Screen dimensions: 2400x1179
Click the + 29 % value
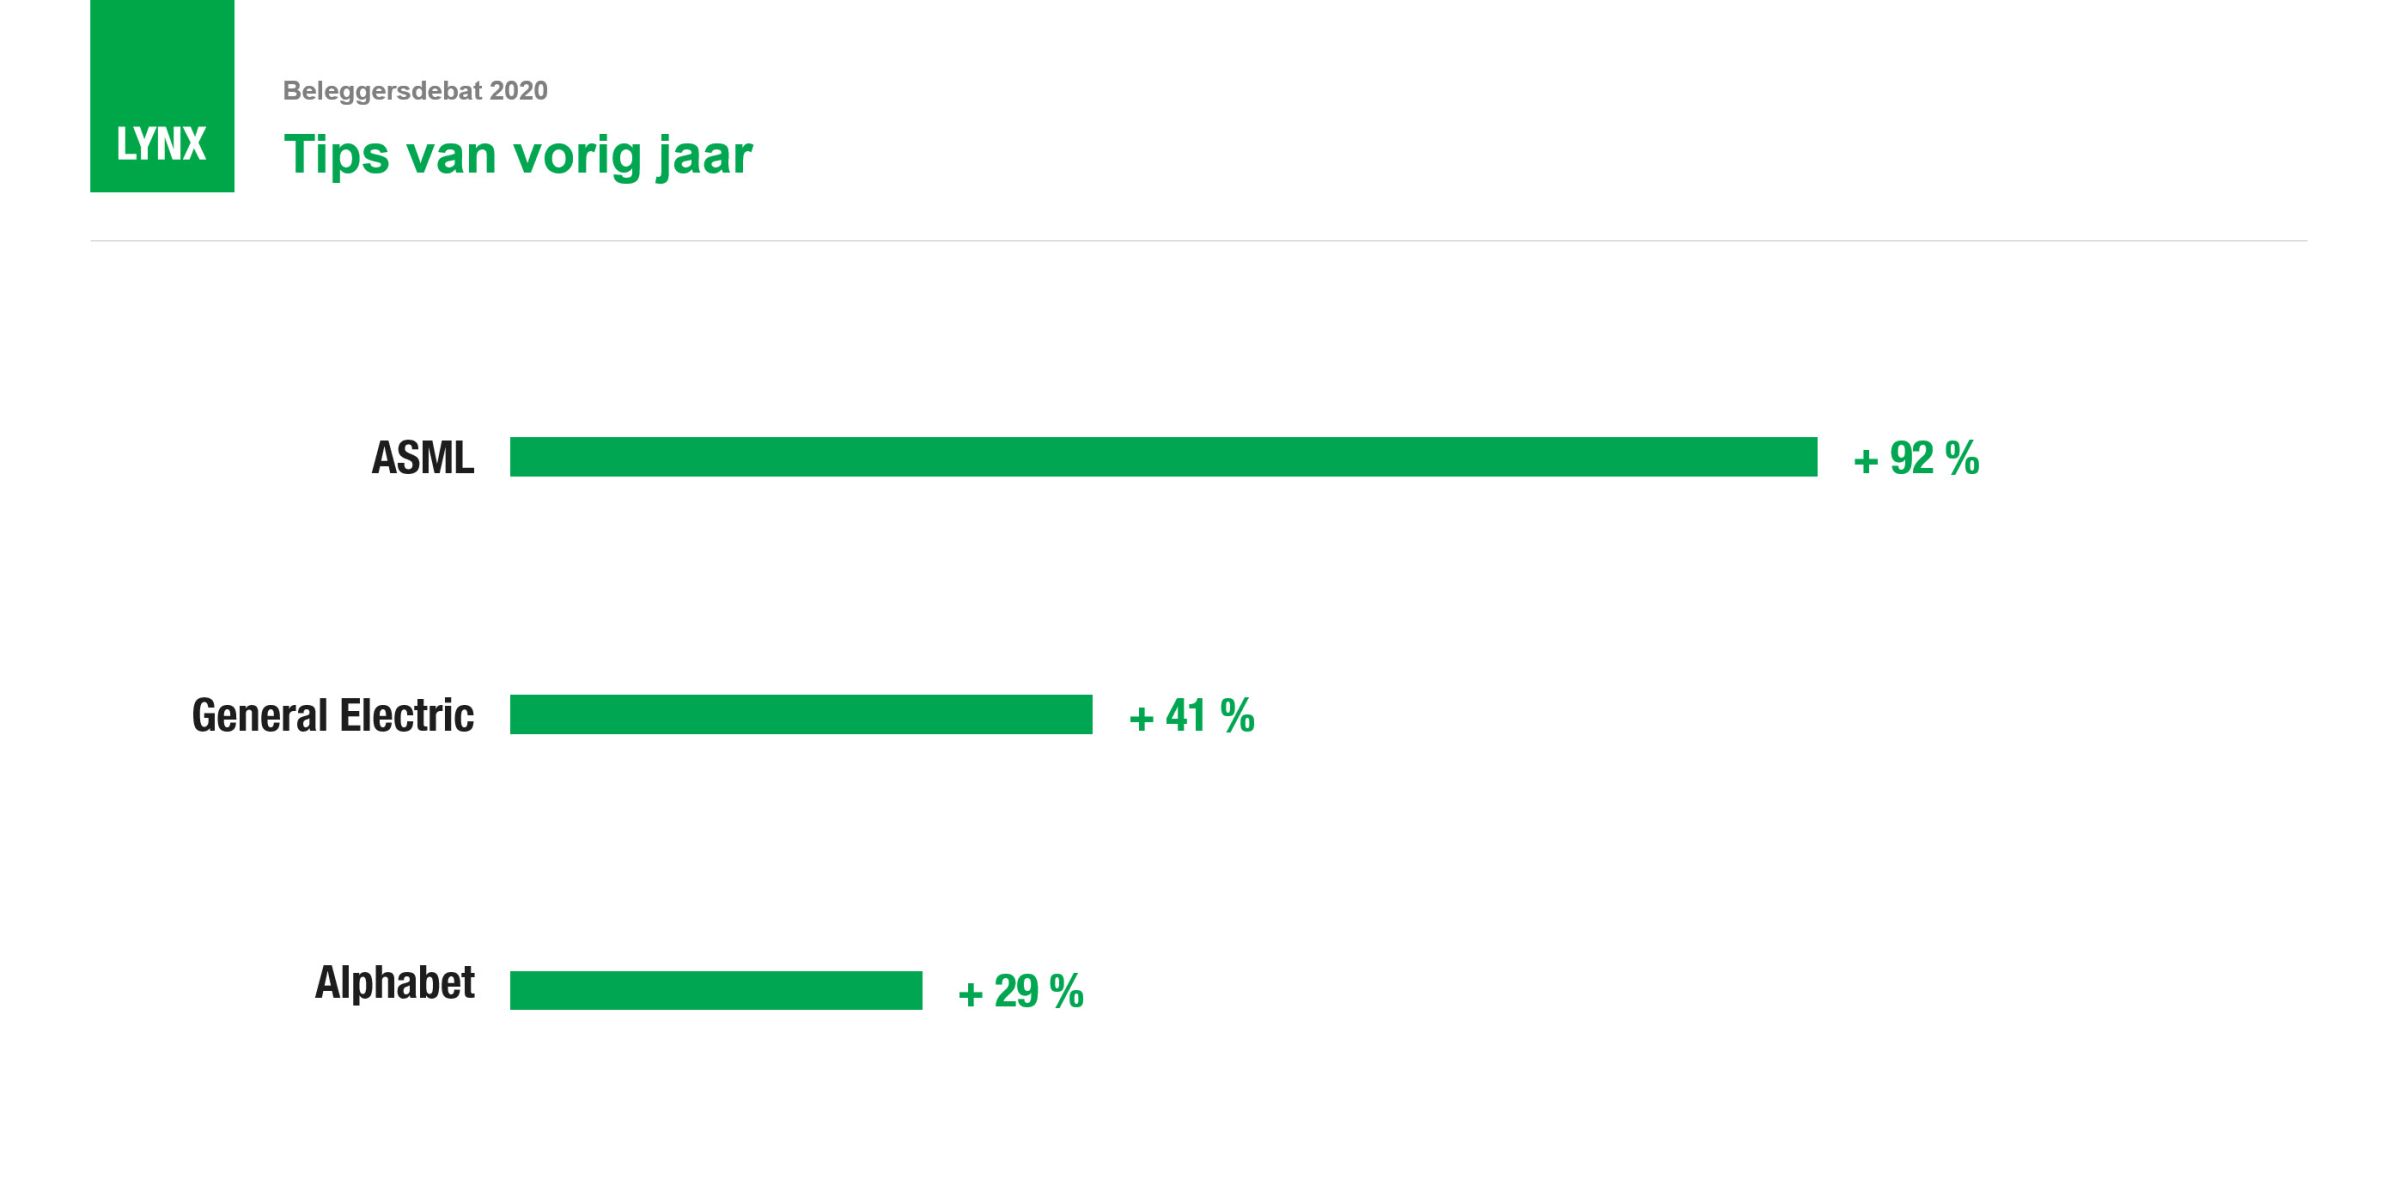tap(1020, 992)
